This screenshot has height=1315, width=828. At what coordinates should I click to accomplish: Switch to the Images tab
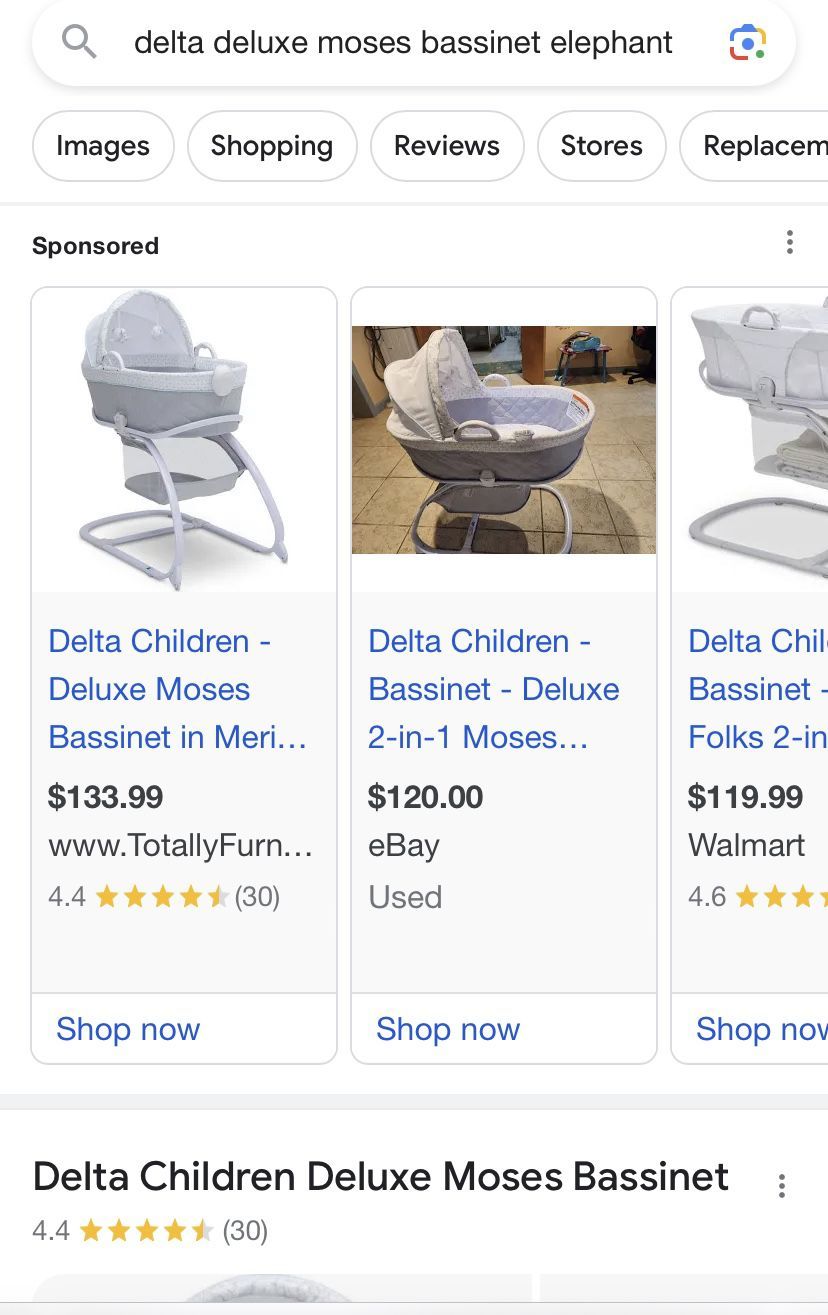click(x=102, y=145)
